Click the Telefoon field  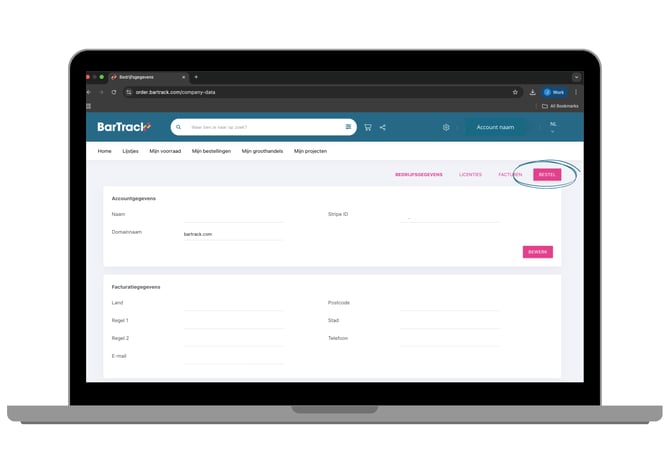tap(450, 340)
